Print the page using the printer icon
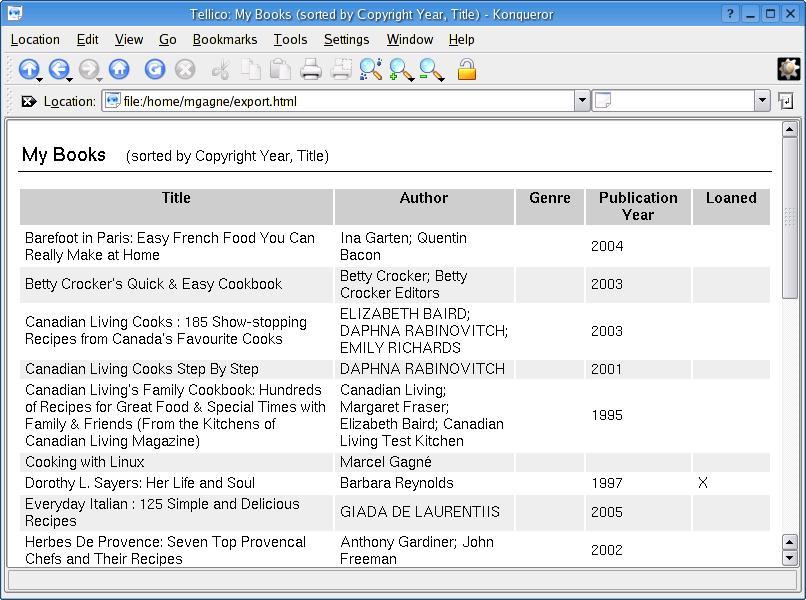Screen dimensions: 806x600 (311, 69)
